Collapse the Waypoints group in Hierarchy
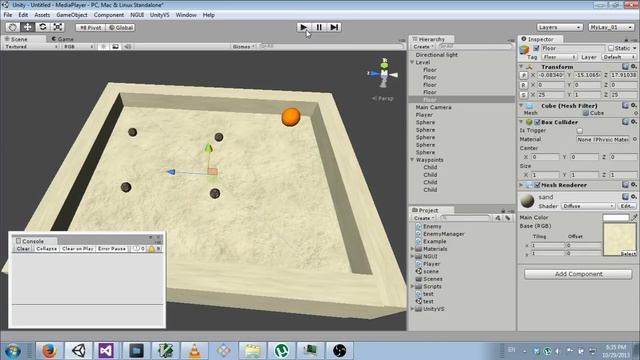This screenshot has width=640, height=360. tap(412, 160)
